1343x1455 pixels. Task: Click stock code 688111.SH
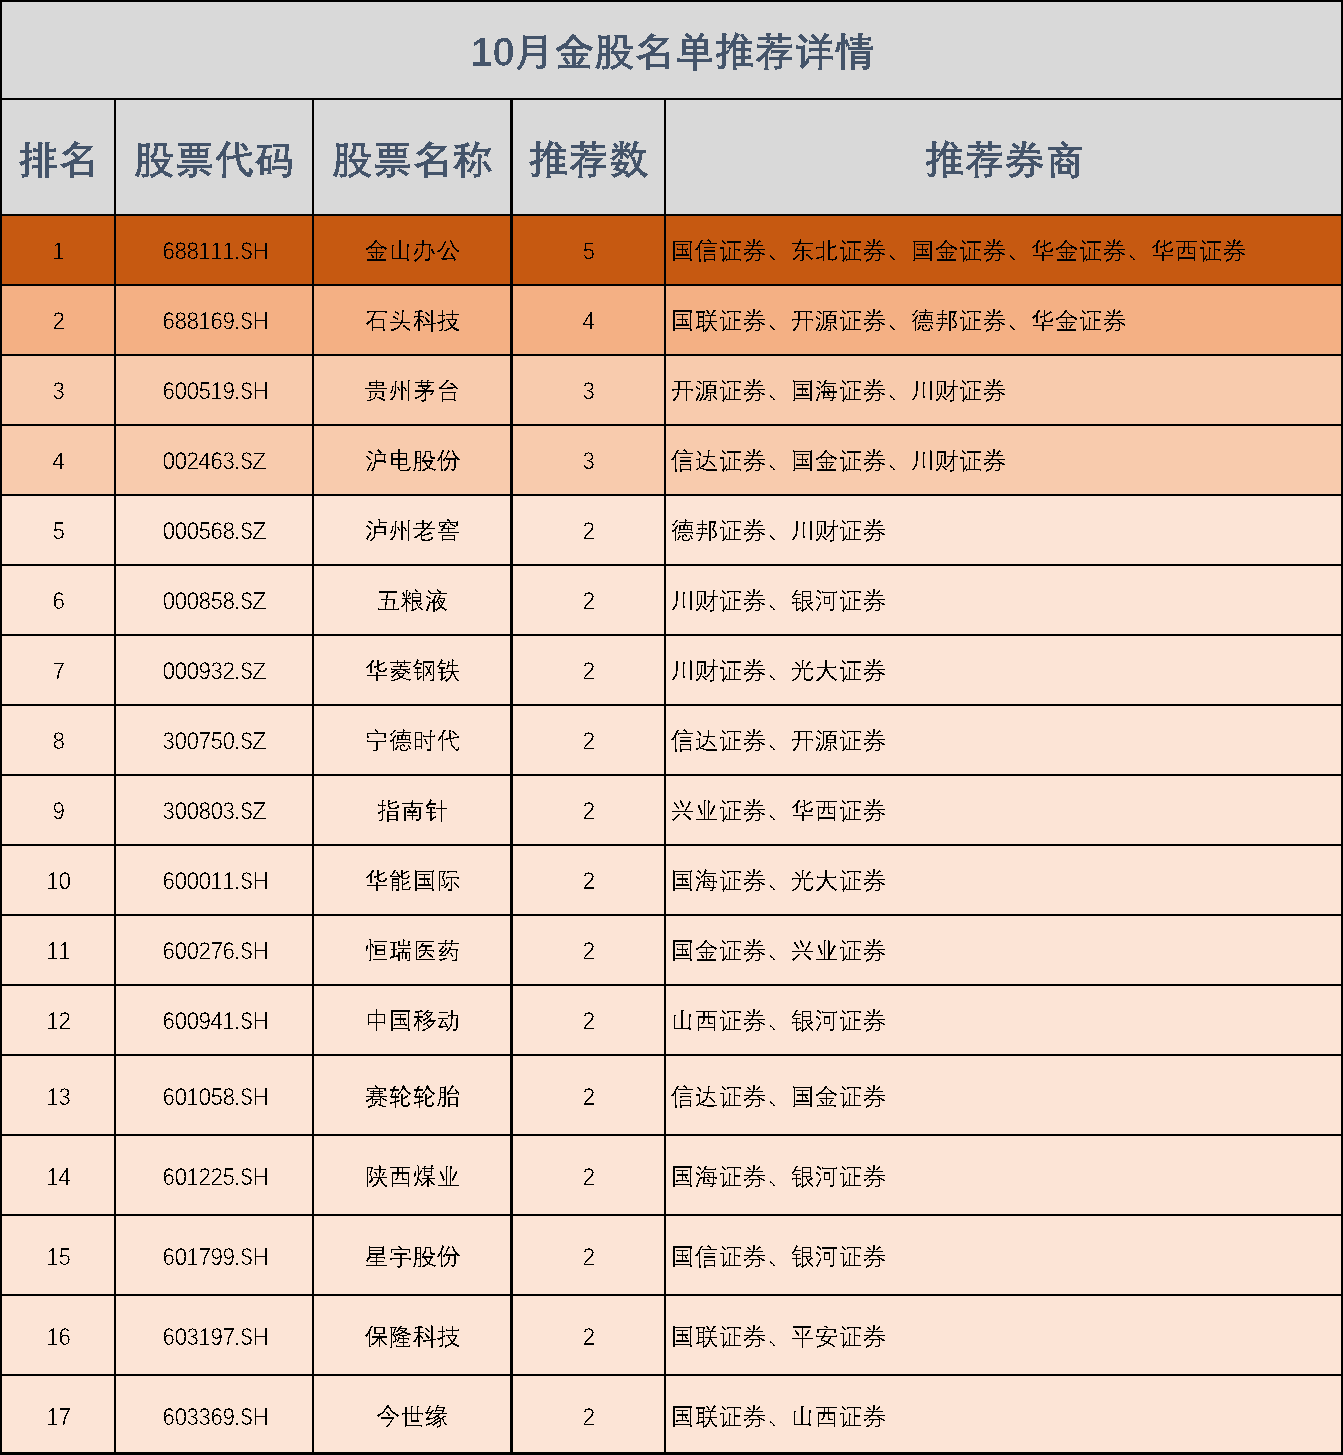215,251
